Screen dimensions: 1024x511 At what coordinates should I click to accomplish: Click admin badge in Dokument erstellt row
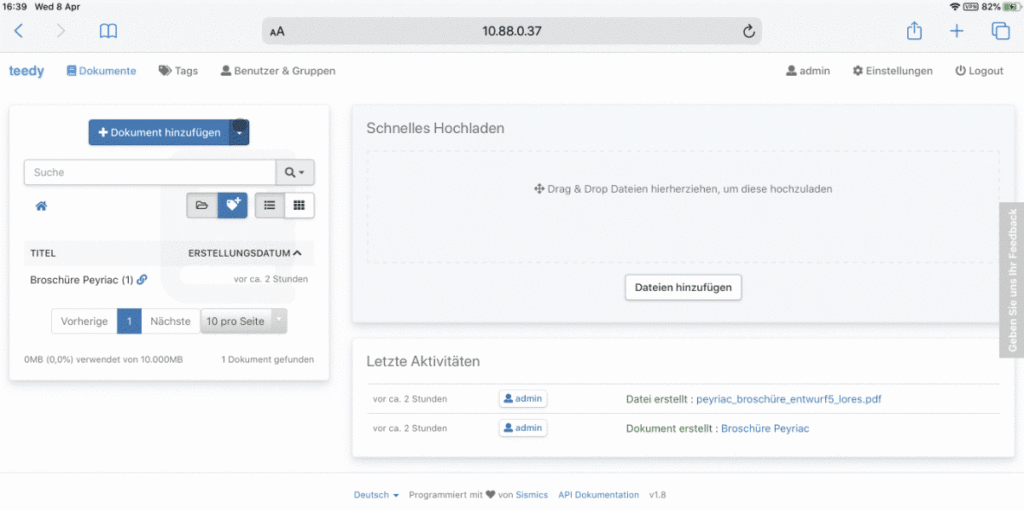523,428
